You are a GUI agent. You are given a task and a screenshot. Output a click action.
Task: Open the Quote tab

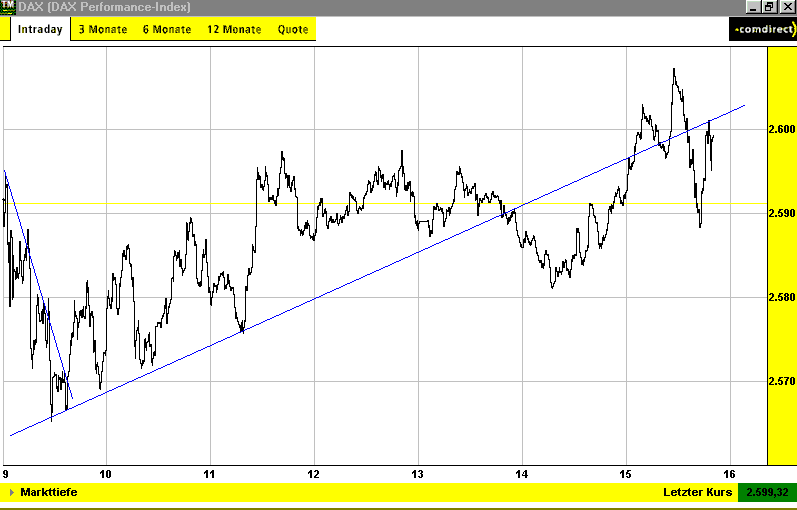293,29
